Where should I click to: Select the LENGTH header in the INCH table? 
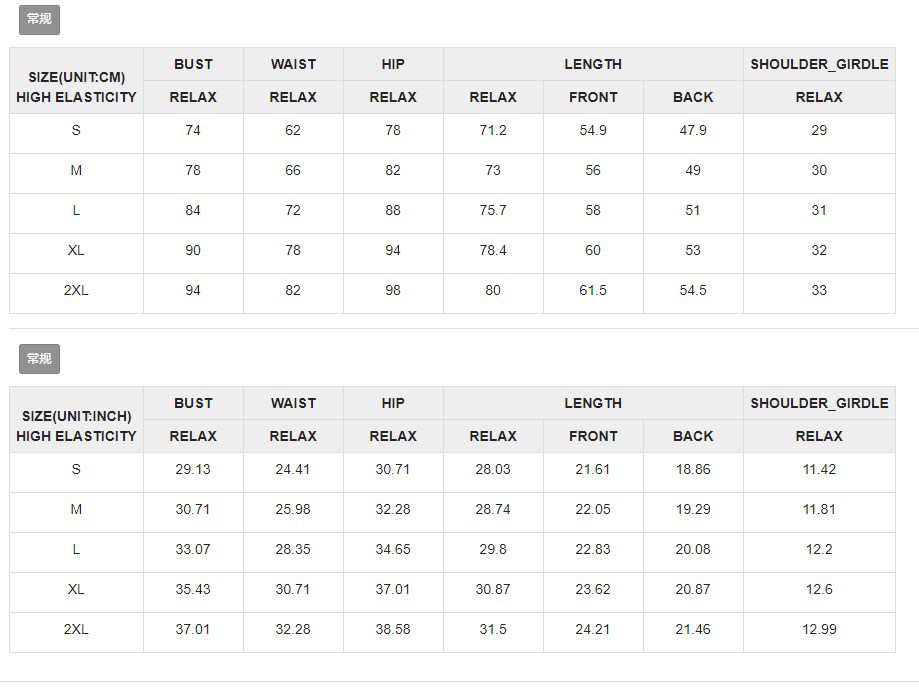(x=593, y=403)
